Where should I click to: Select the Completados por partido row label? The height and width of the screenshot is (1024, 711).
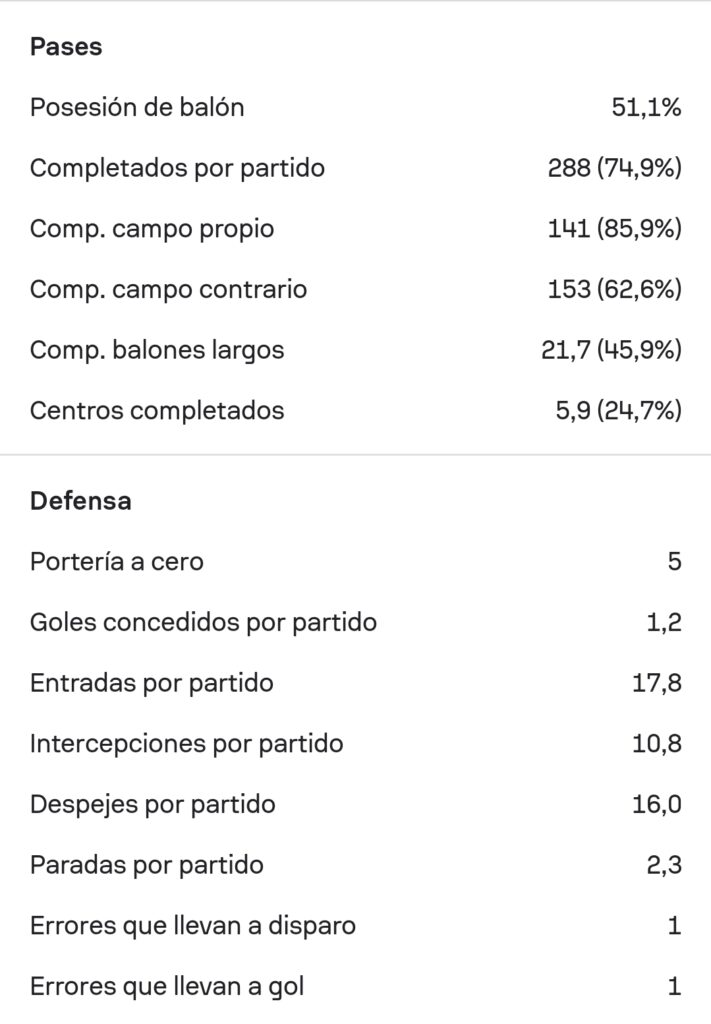click(x=177, y=168)
